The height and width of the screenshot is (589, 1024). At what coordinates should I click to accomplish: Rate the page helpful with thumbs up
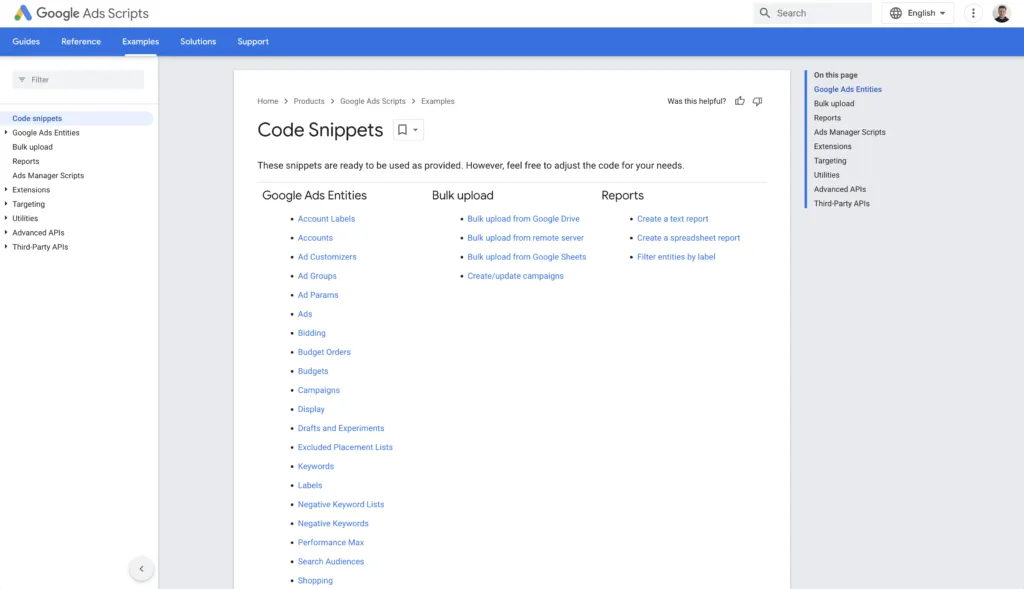point(739,101)
